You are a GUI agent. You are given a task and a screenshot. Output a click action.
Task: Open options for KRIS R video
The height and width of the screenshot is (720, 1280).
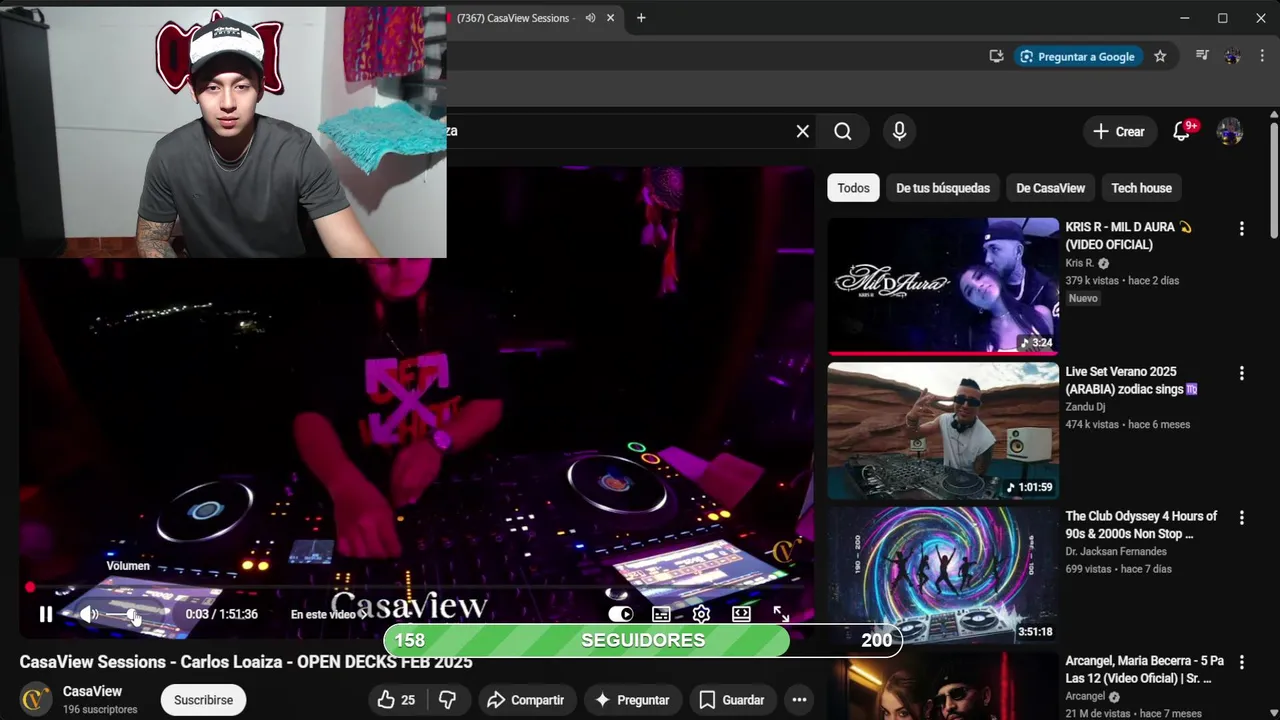pyautogui.click(x=1241, y=229)
